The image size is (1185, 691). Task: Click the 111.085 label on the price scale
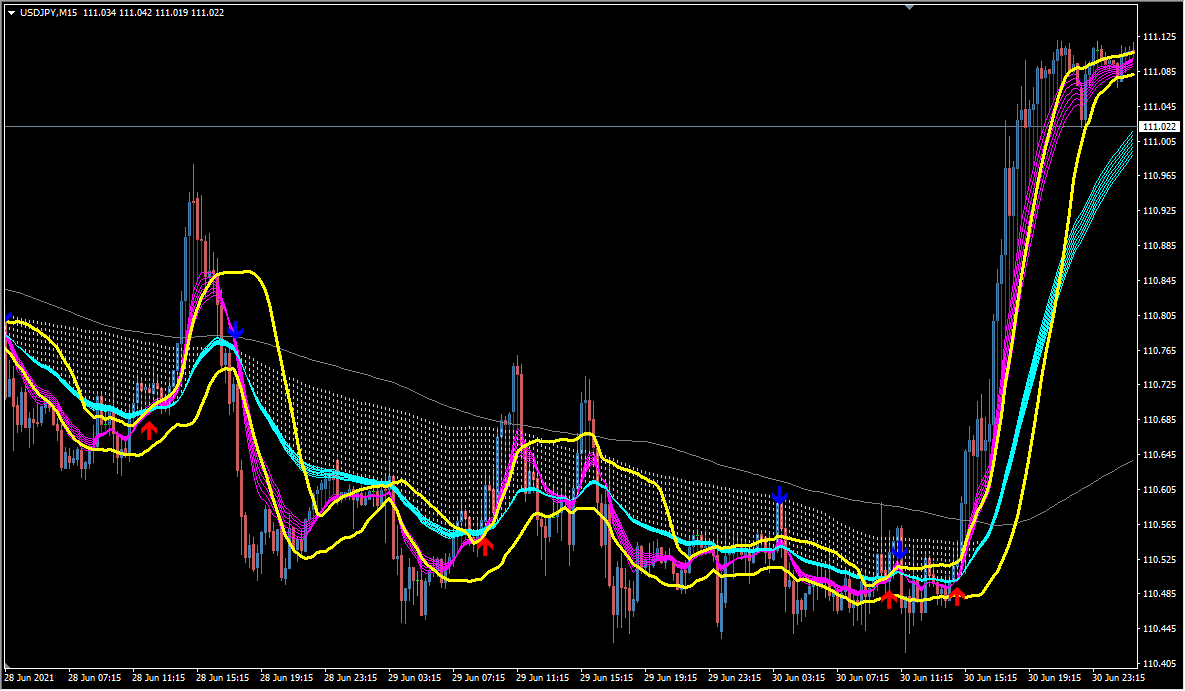click(x=1159, y=72)
